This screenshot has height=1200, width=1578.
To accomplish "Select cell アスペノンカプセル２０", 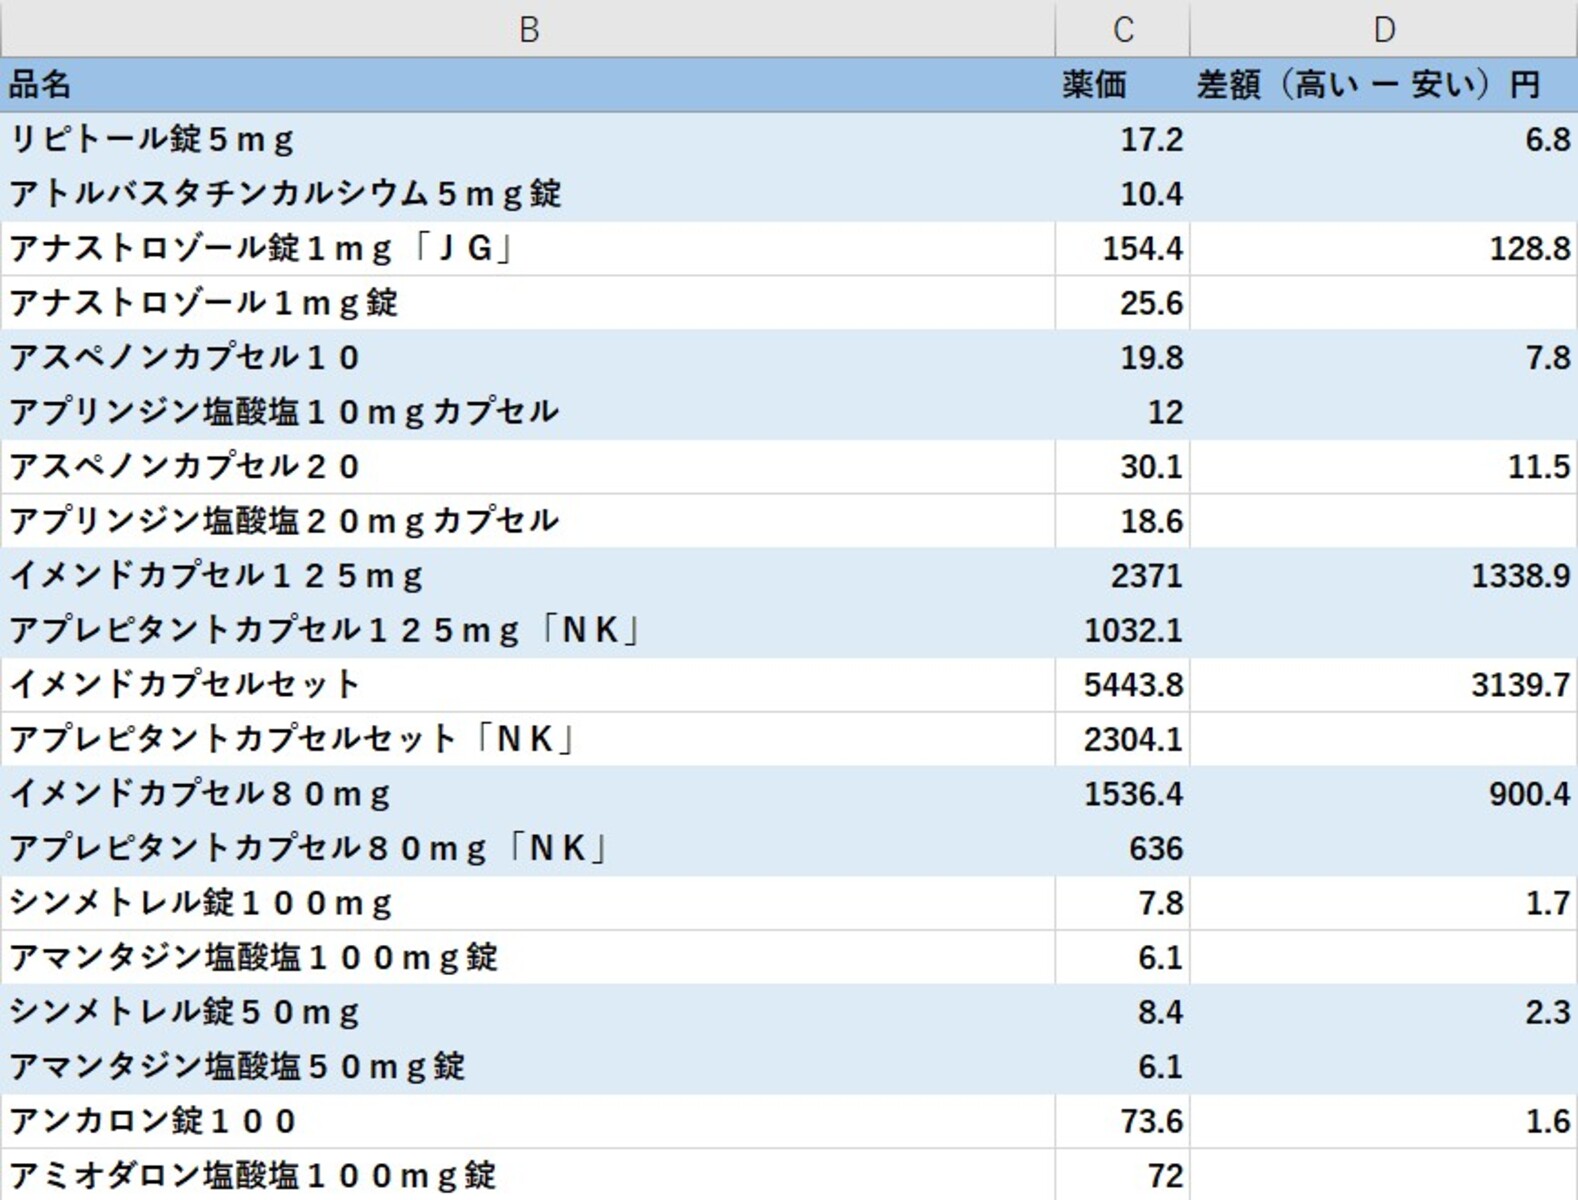I will pos(528,466).
